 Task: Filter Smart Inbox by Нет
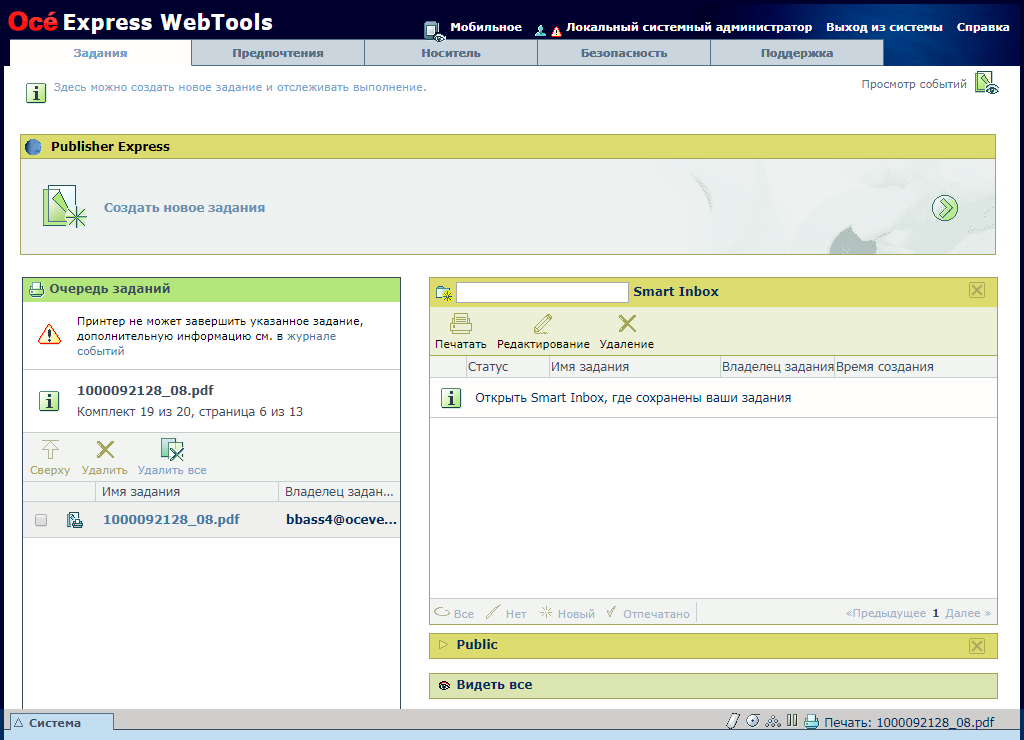506,613
